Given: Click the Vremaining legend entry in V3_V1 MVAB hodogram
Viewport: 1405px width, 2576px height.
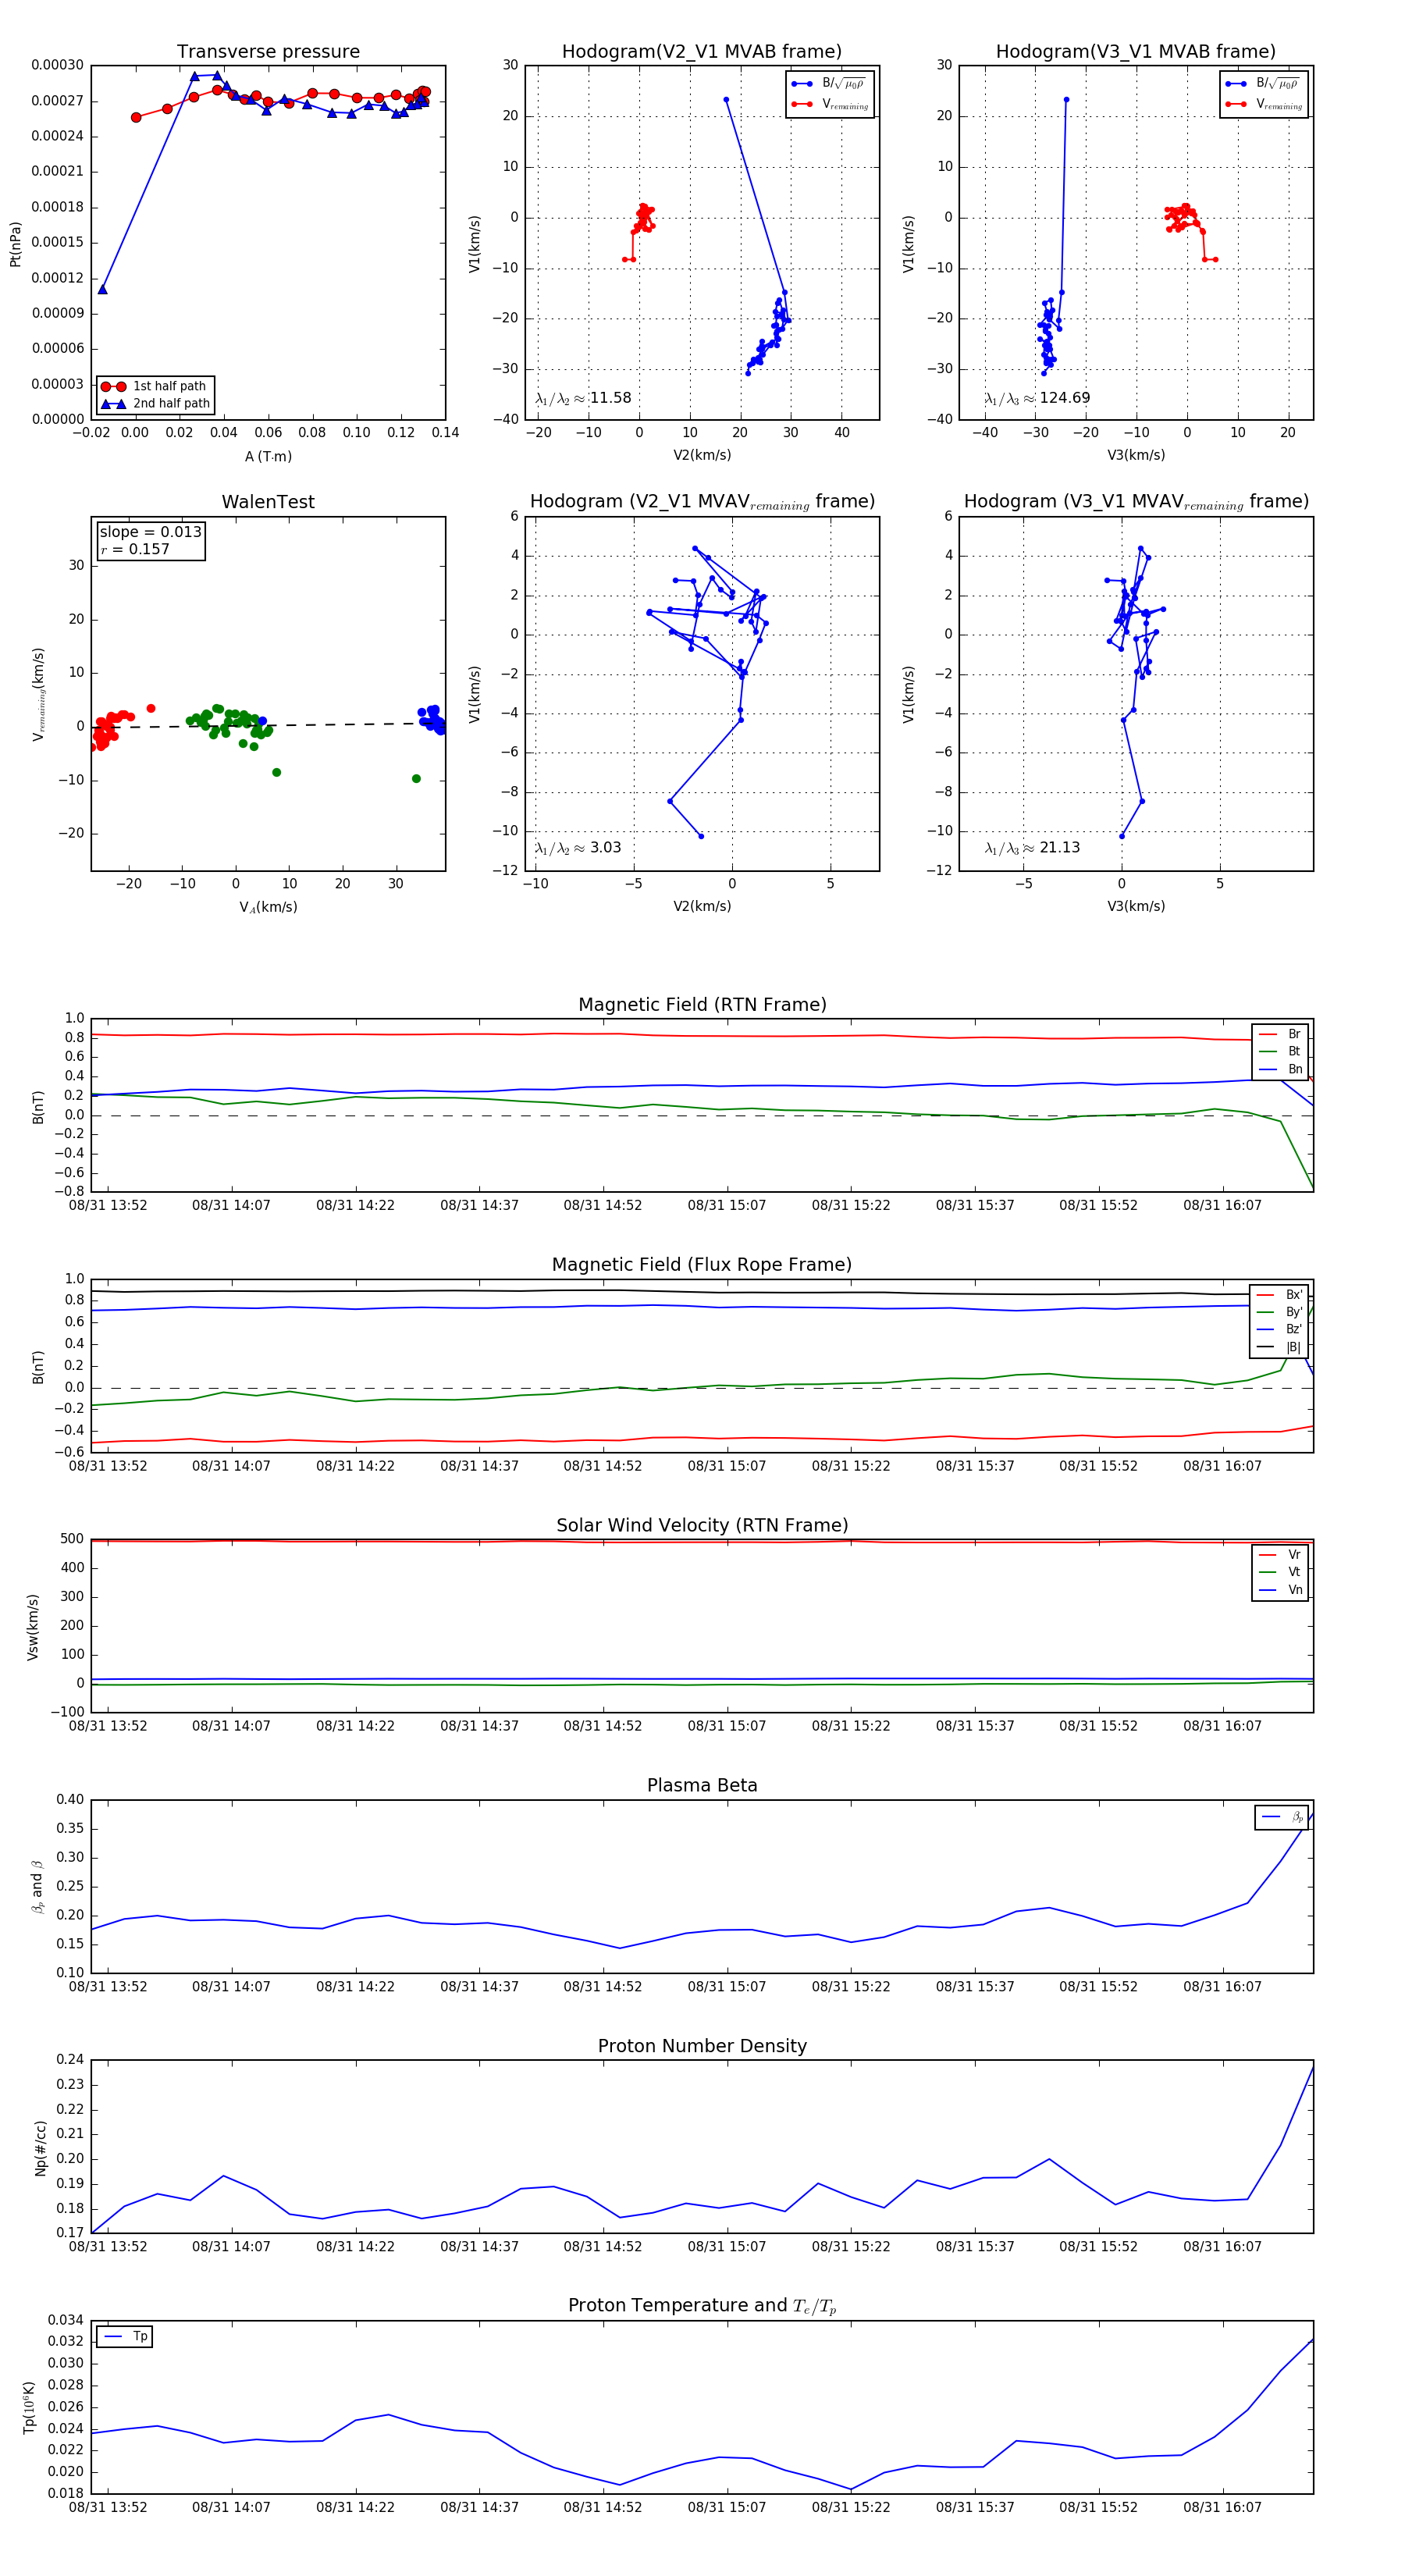Looking at the screenshot, I should pos(1264,104).
